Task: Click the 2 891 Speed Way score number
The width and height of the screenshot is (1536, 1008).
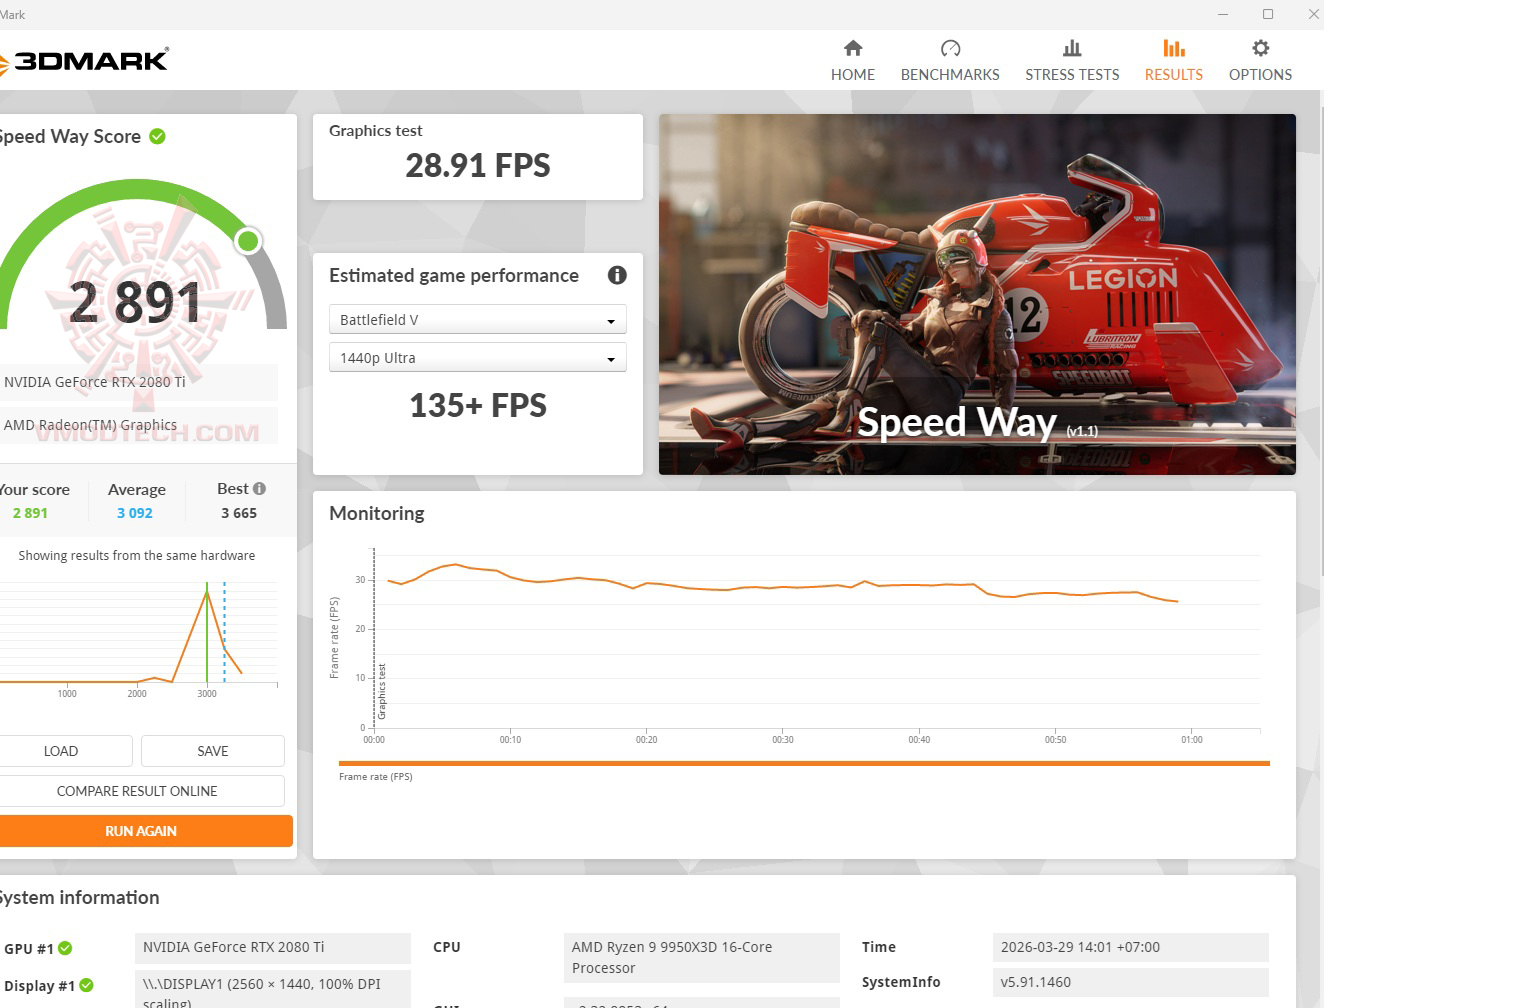Action: tap(135, 302)
